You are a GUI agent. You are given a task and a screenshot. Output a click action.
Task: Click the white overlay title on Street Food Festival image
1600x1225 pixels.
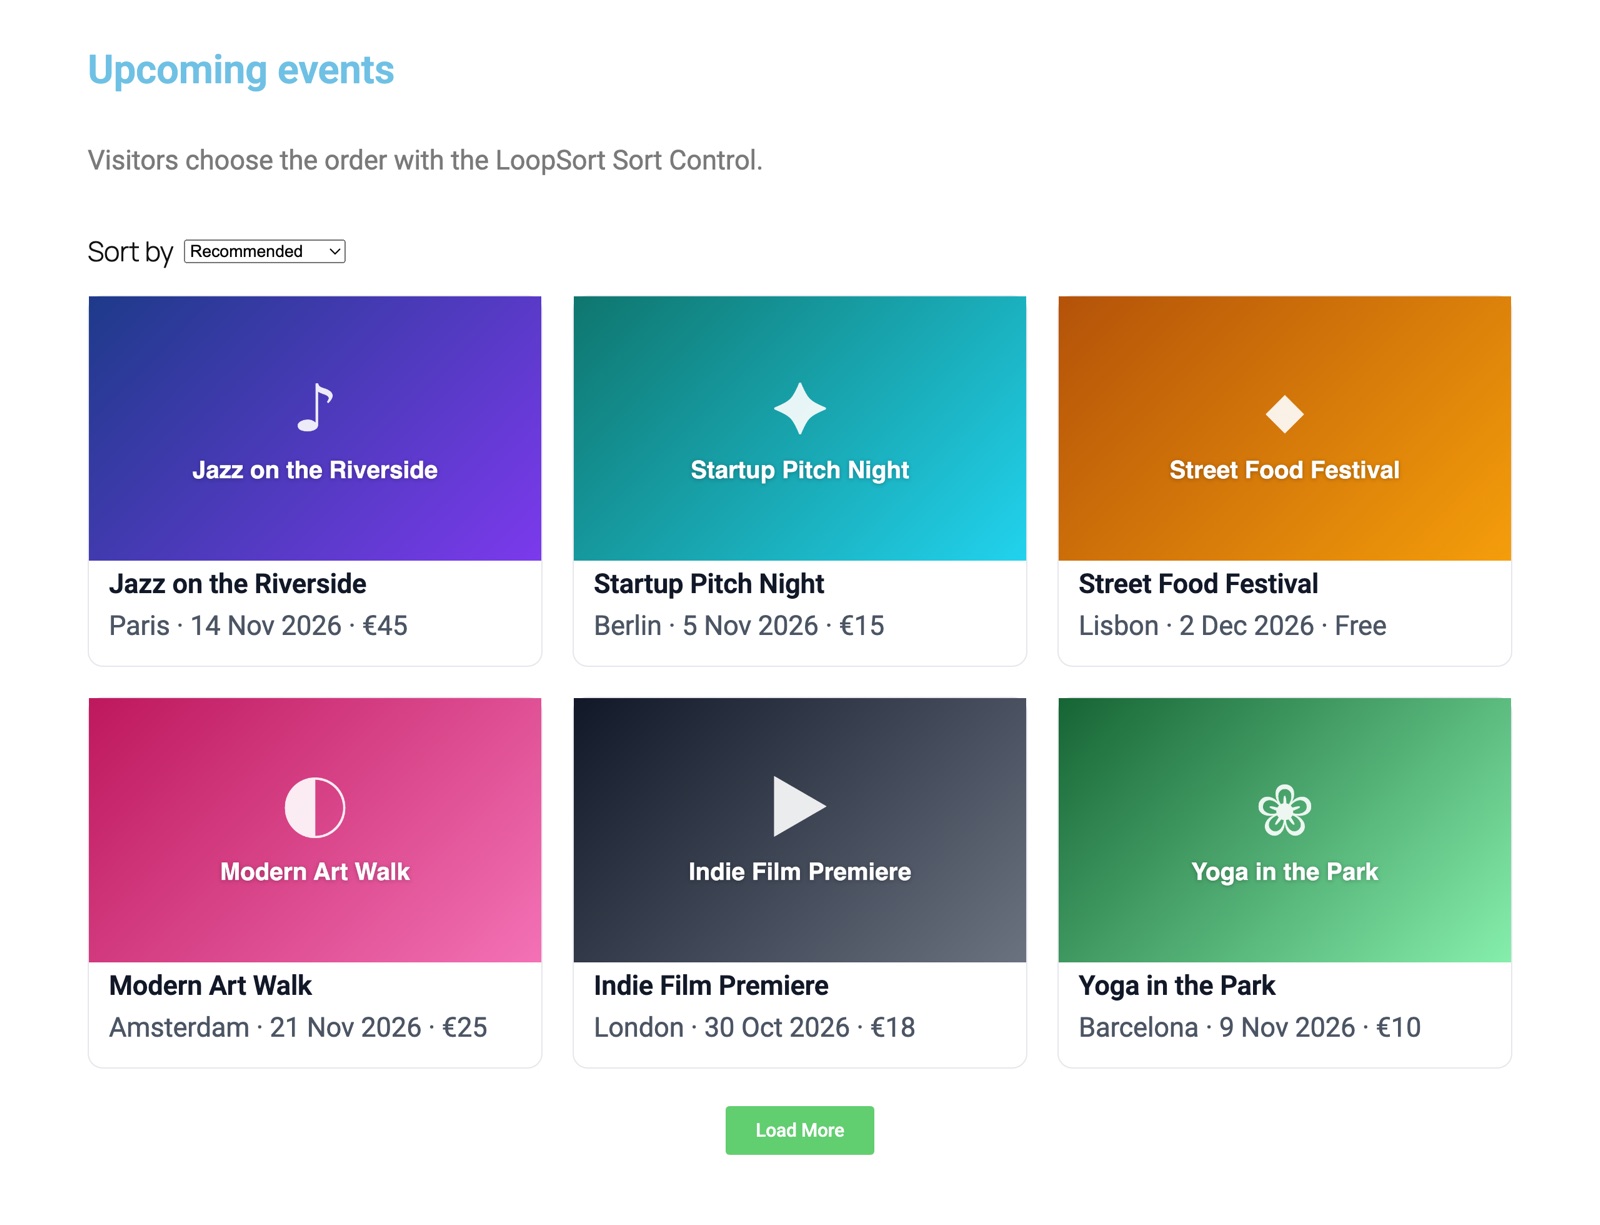click(1284, 470)
